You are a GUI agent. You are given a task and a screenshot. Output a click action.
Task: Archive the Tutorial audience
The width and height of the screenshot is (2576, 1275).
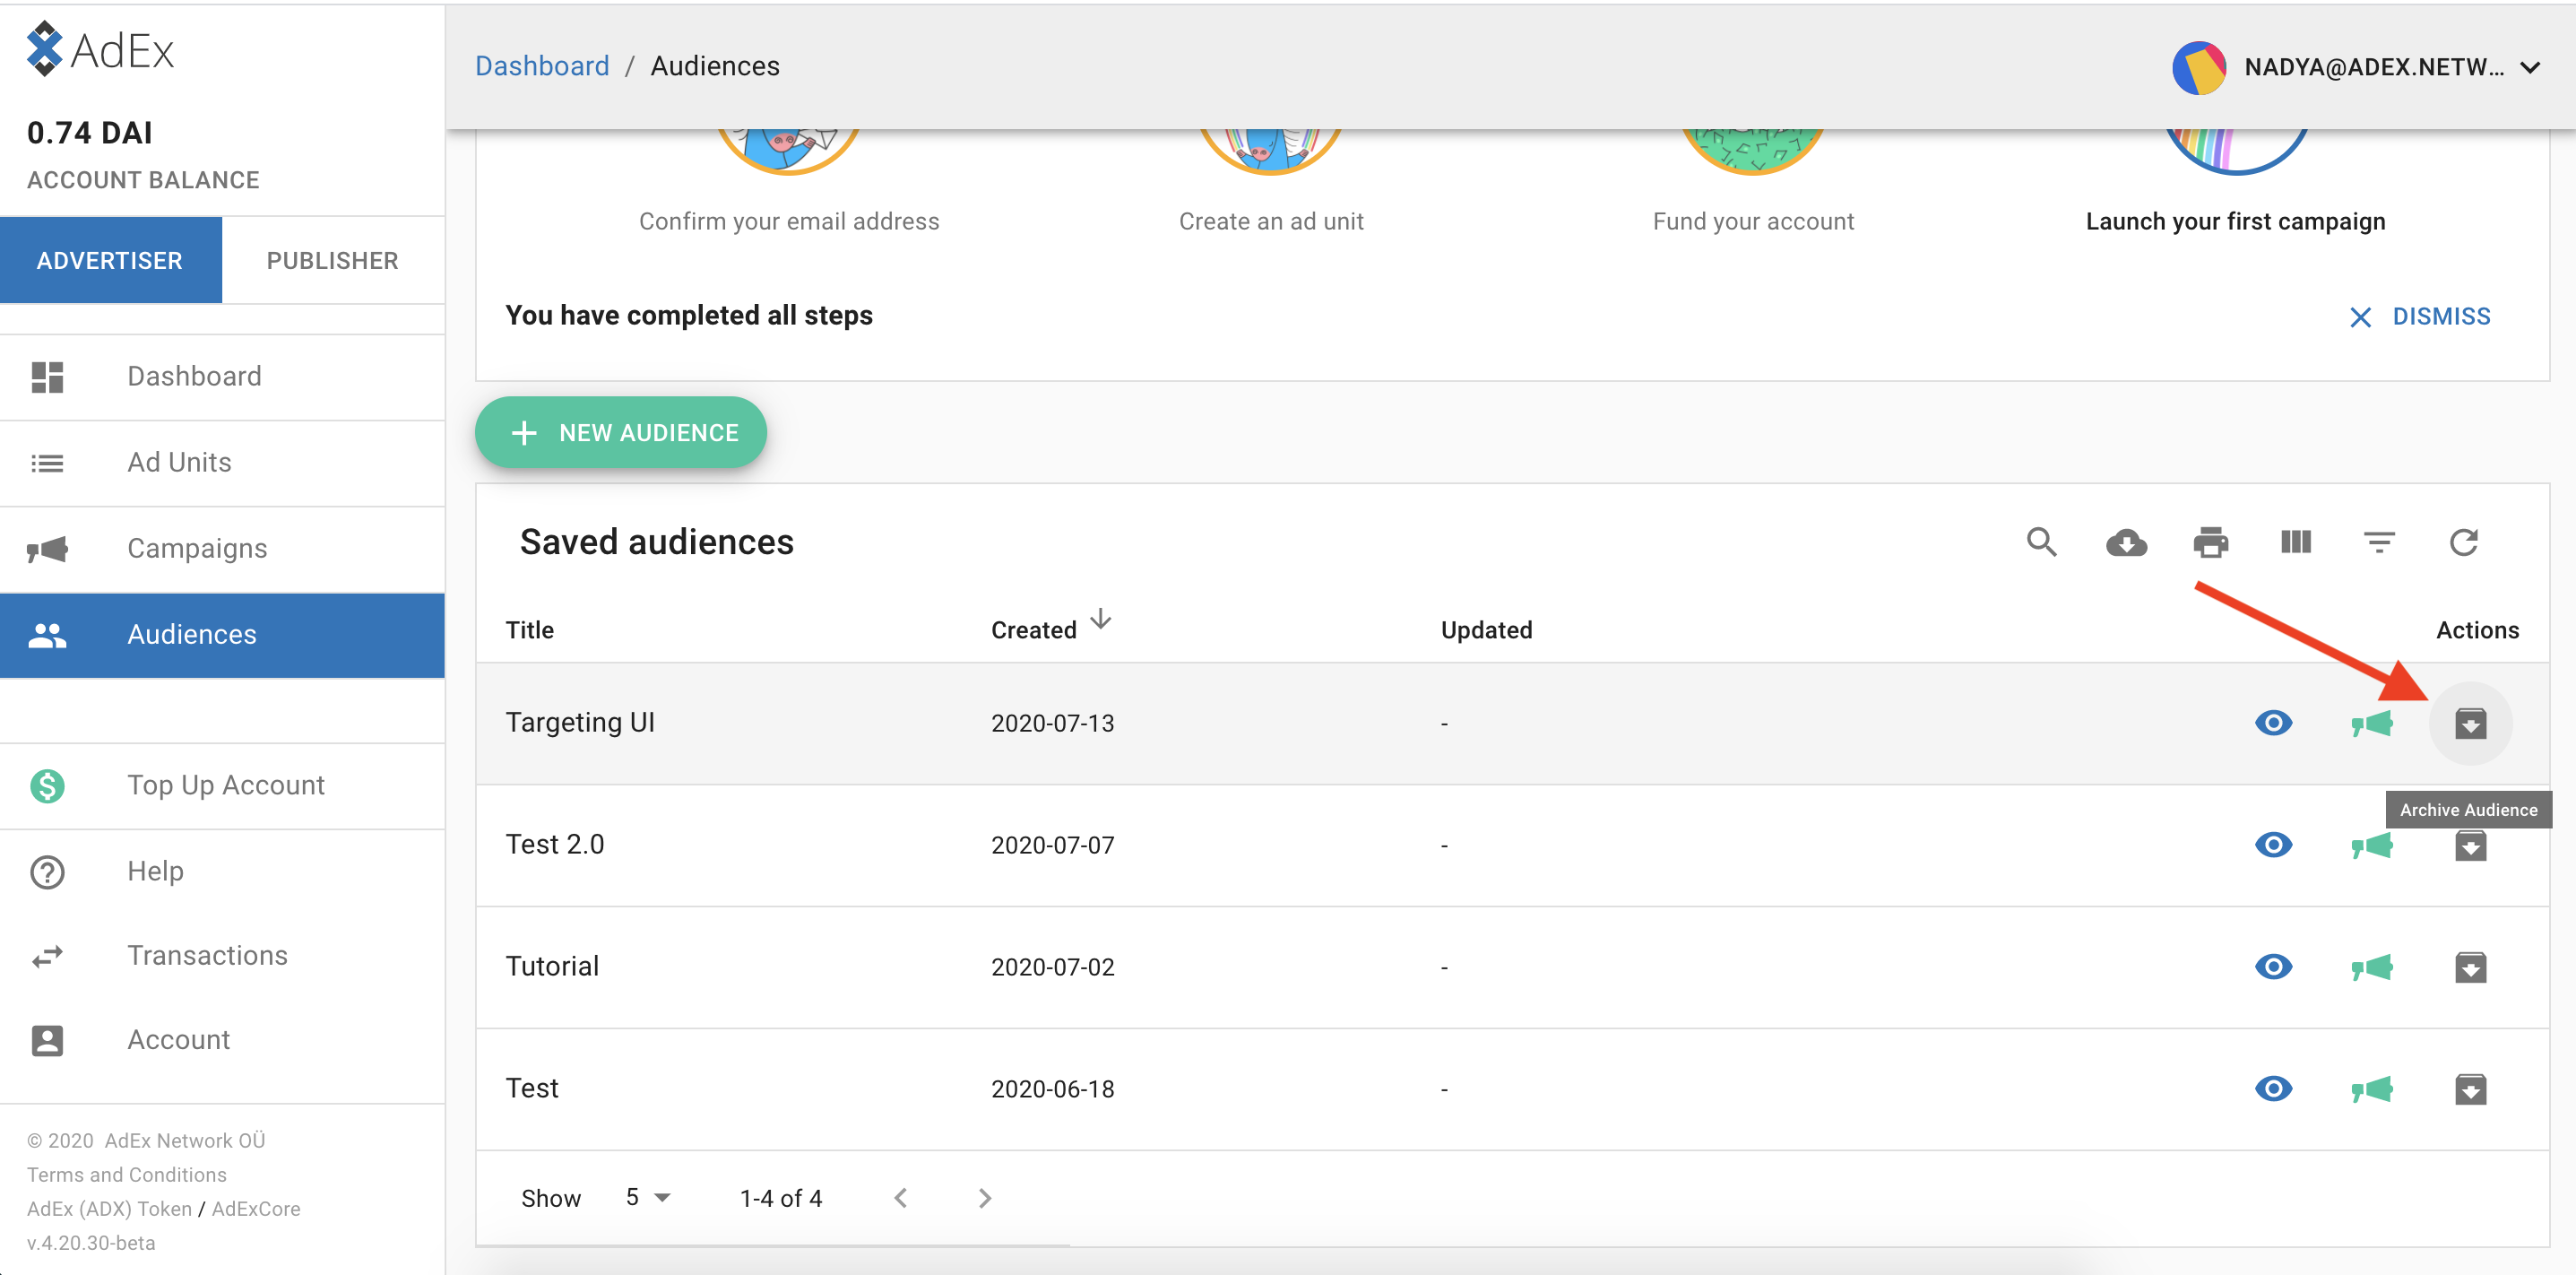[x=2470, y=967]
